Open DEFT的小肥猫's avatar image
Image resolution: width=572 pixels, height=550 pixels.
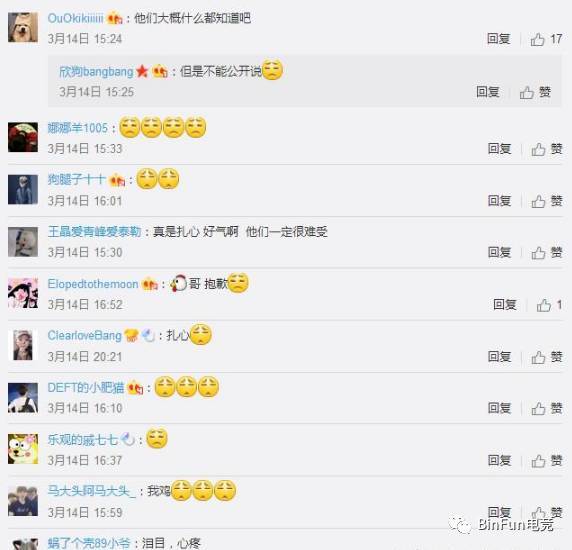23,398
